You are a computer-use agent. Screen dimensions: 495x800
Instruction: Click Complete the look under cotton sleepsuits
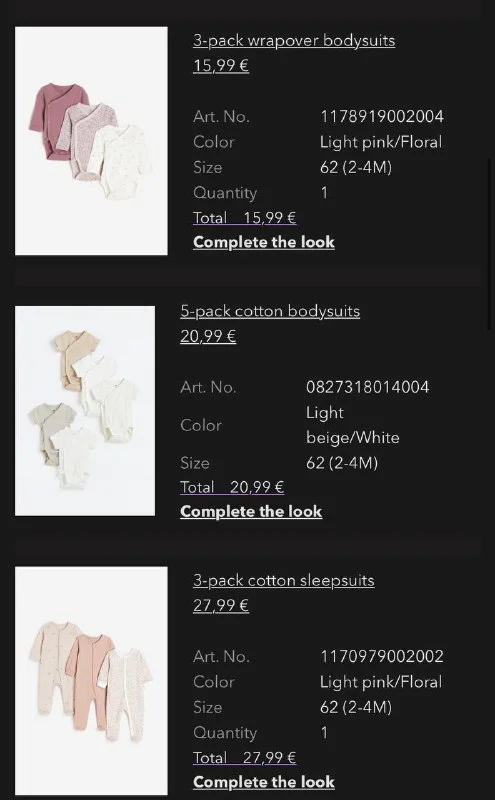264,782
